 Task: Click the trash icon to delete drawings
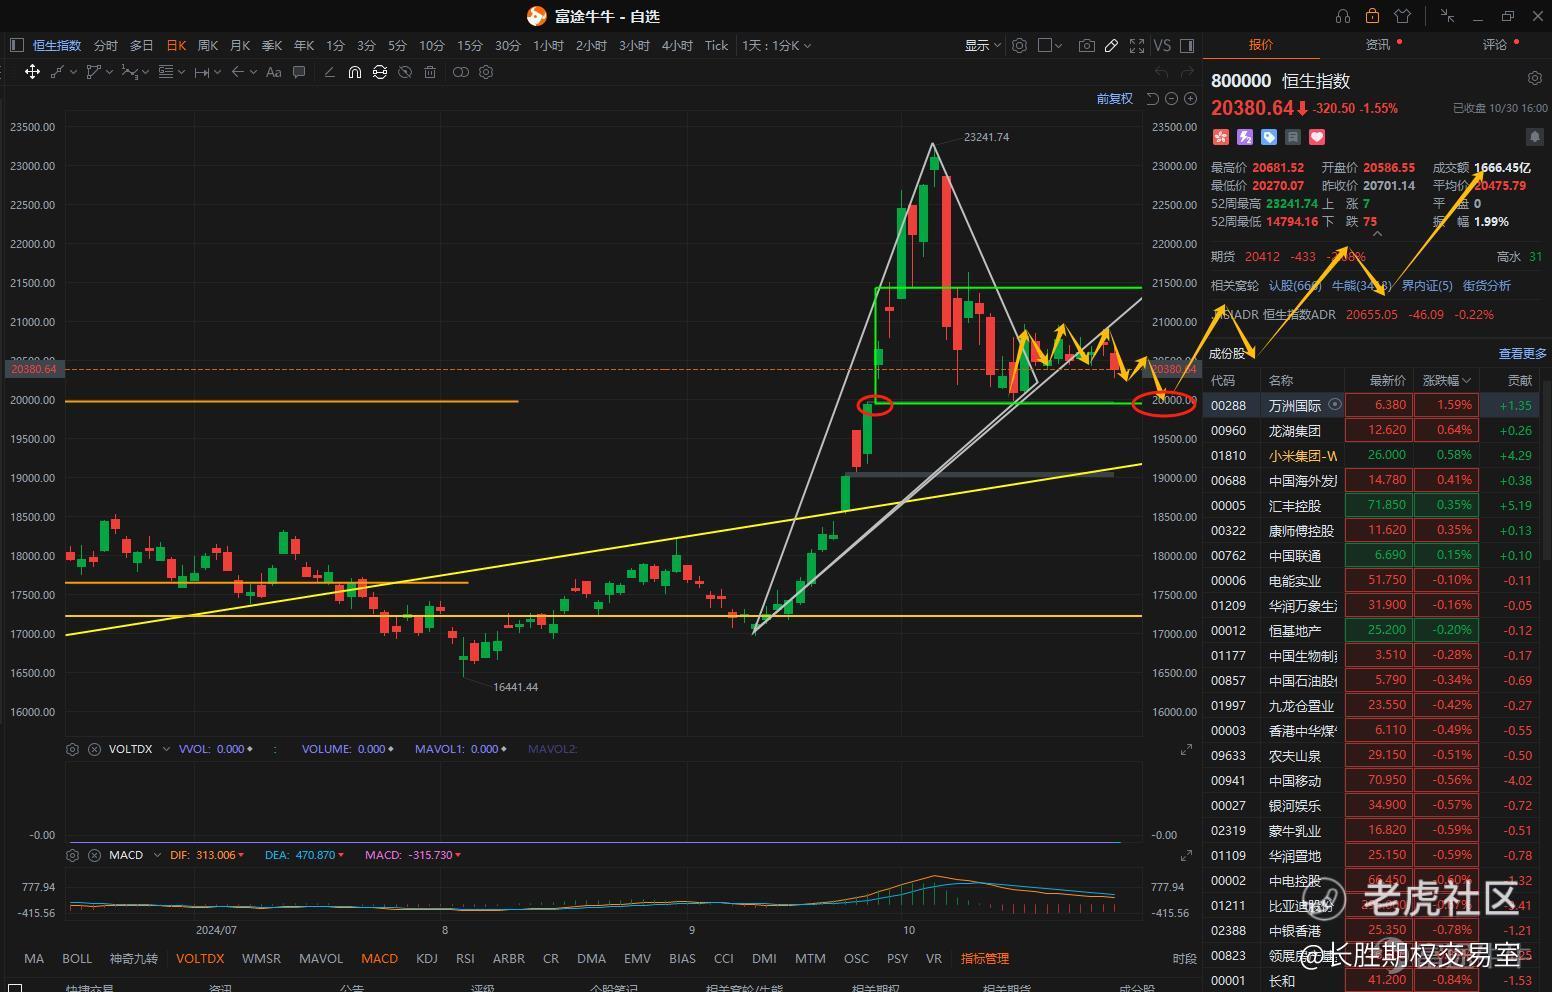click(430, 72)
